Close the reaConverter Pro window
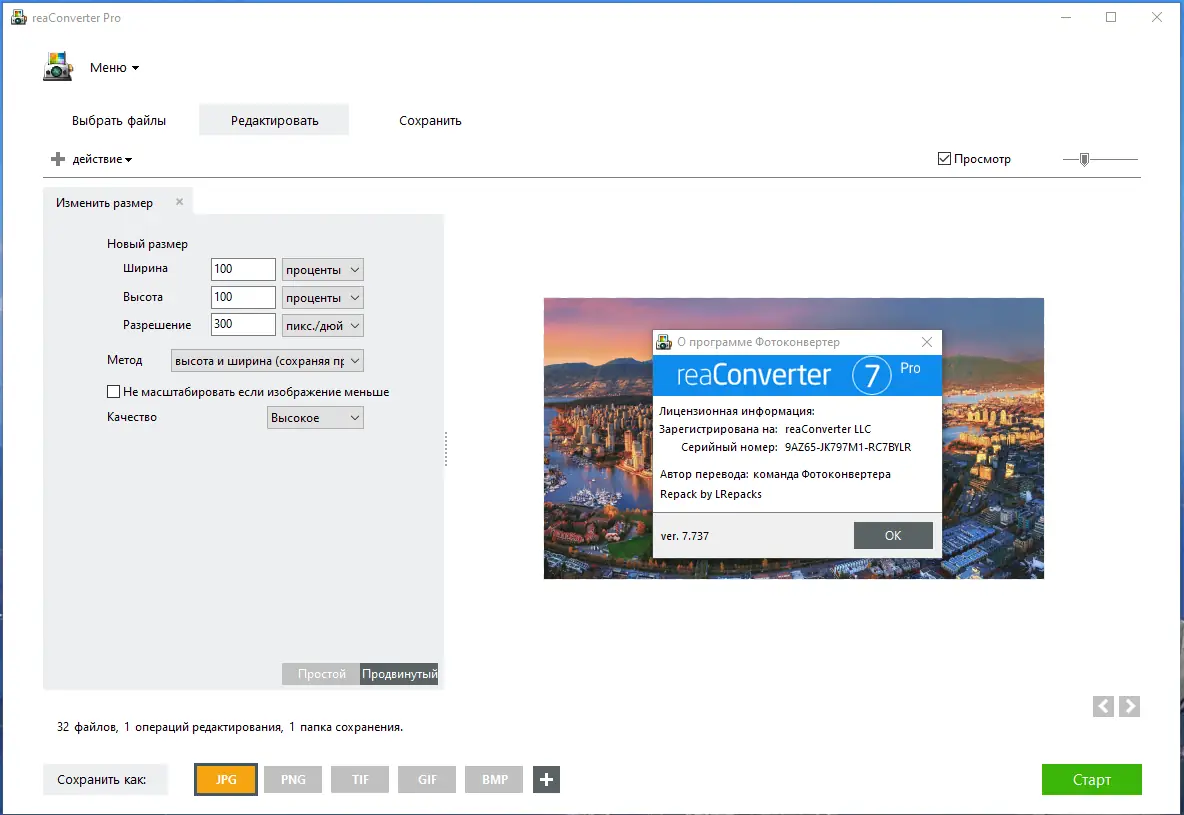Viewport: 1184px width, 815px height. (1157, 17)
